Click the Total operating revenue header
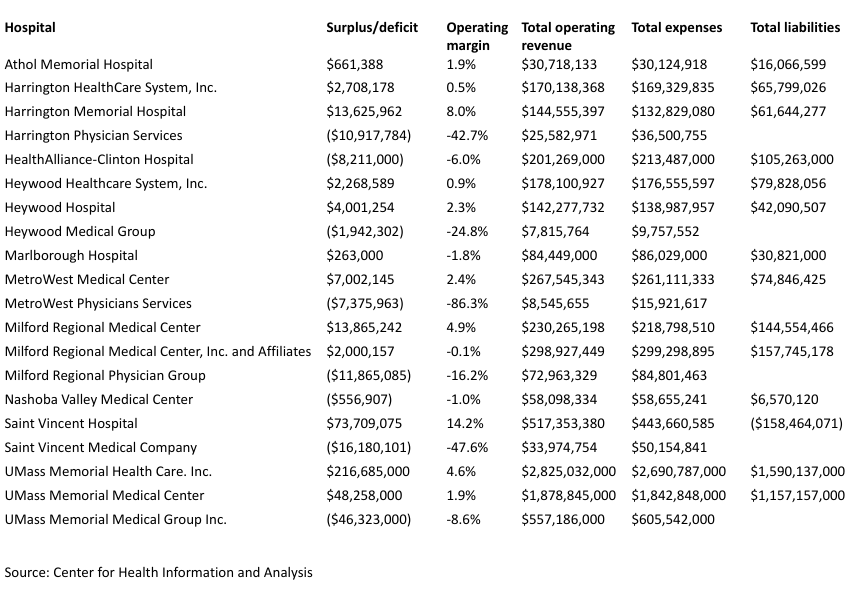Viewport: 849px width, 603px height. coord(568,37)
